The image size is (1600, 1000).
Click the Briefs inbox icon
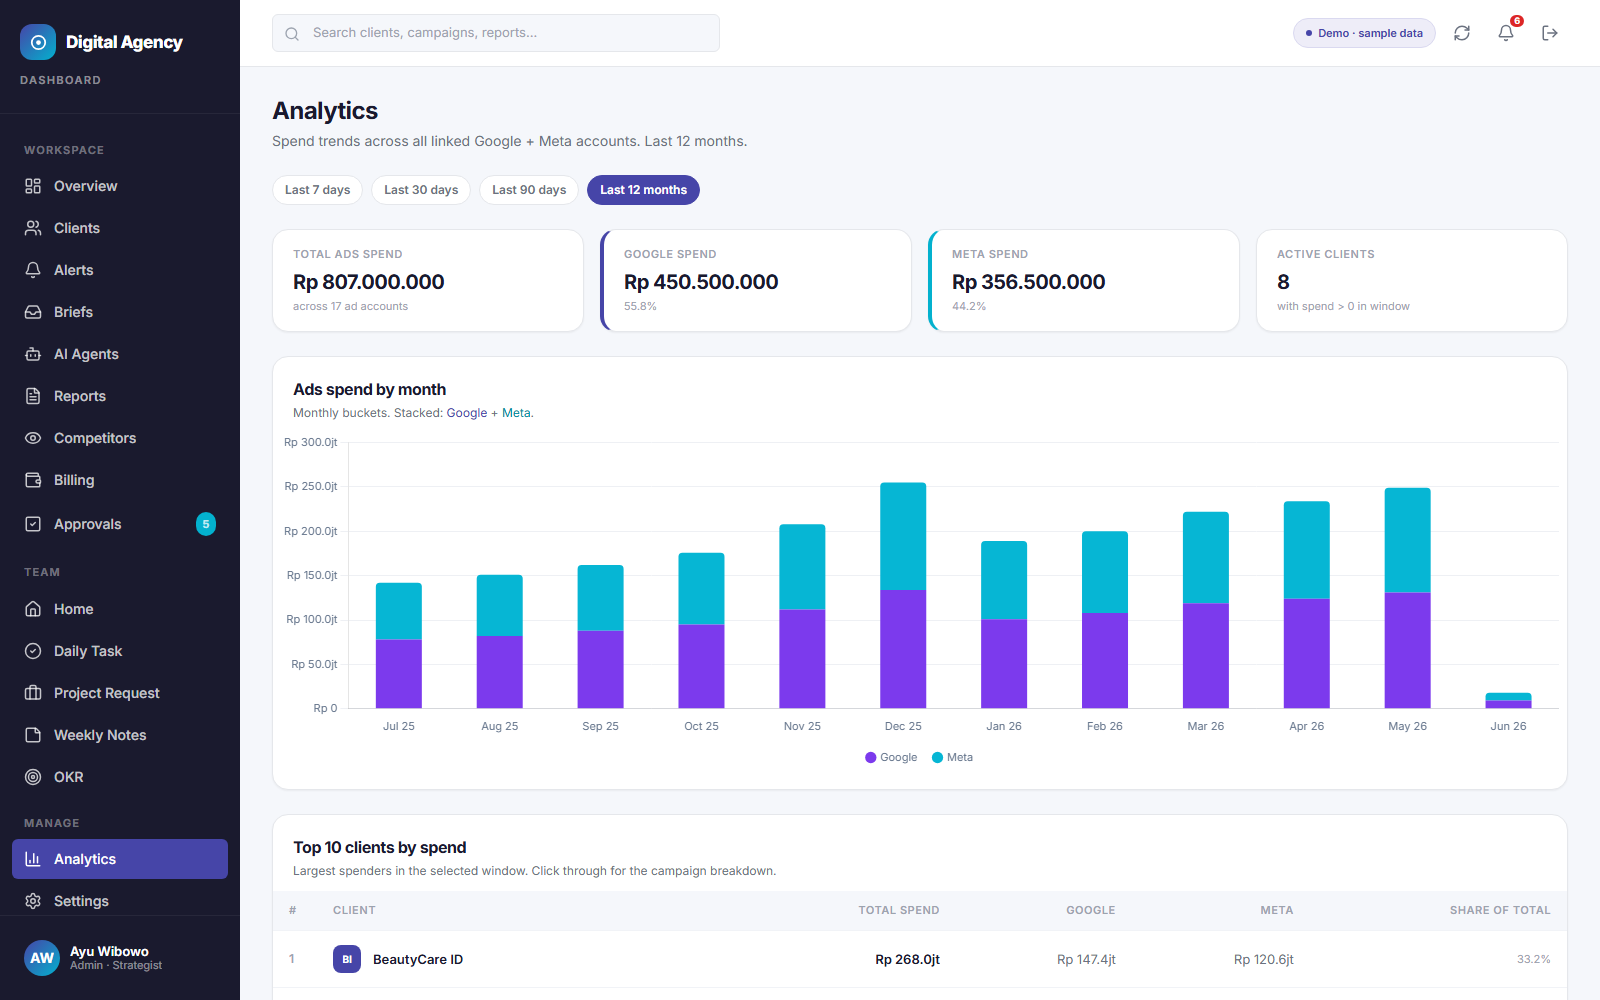coord(33,312)
